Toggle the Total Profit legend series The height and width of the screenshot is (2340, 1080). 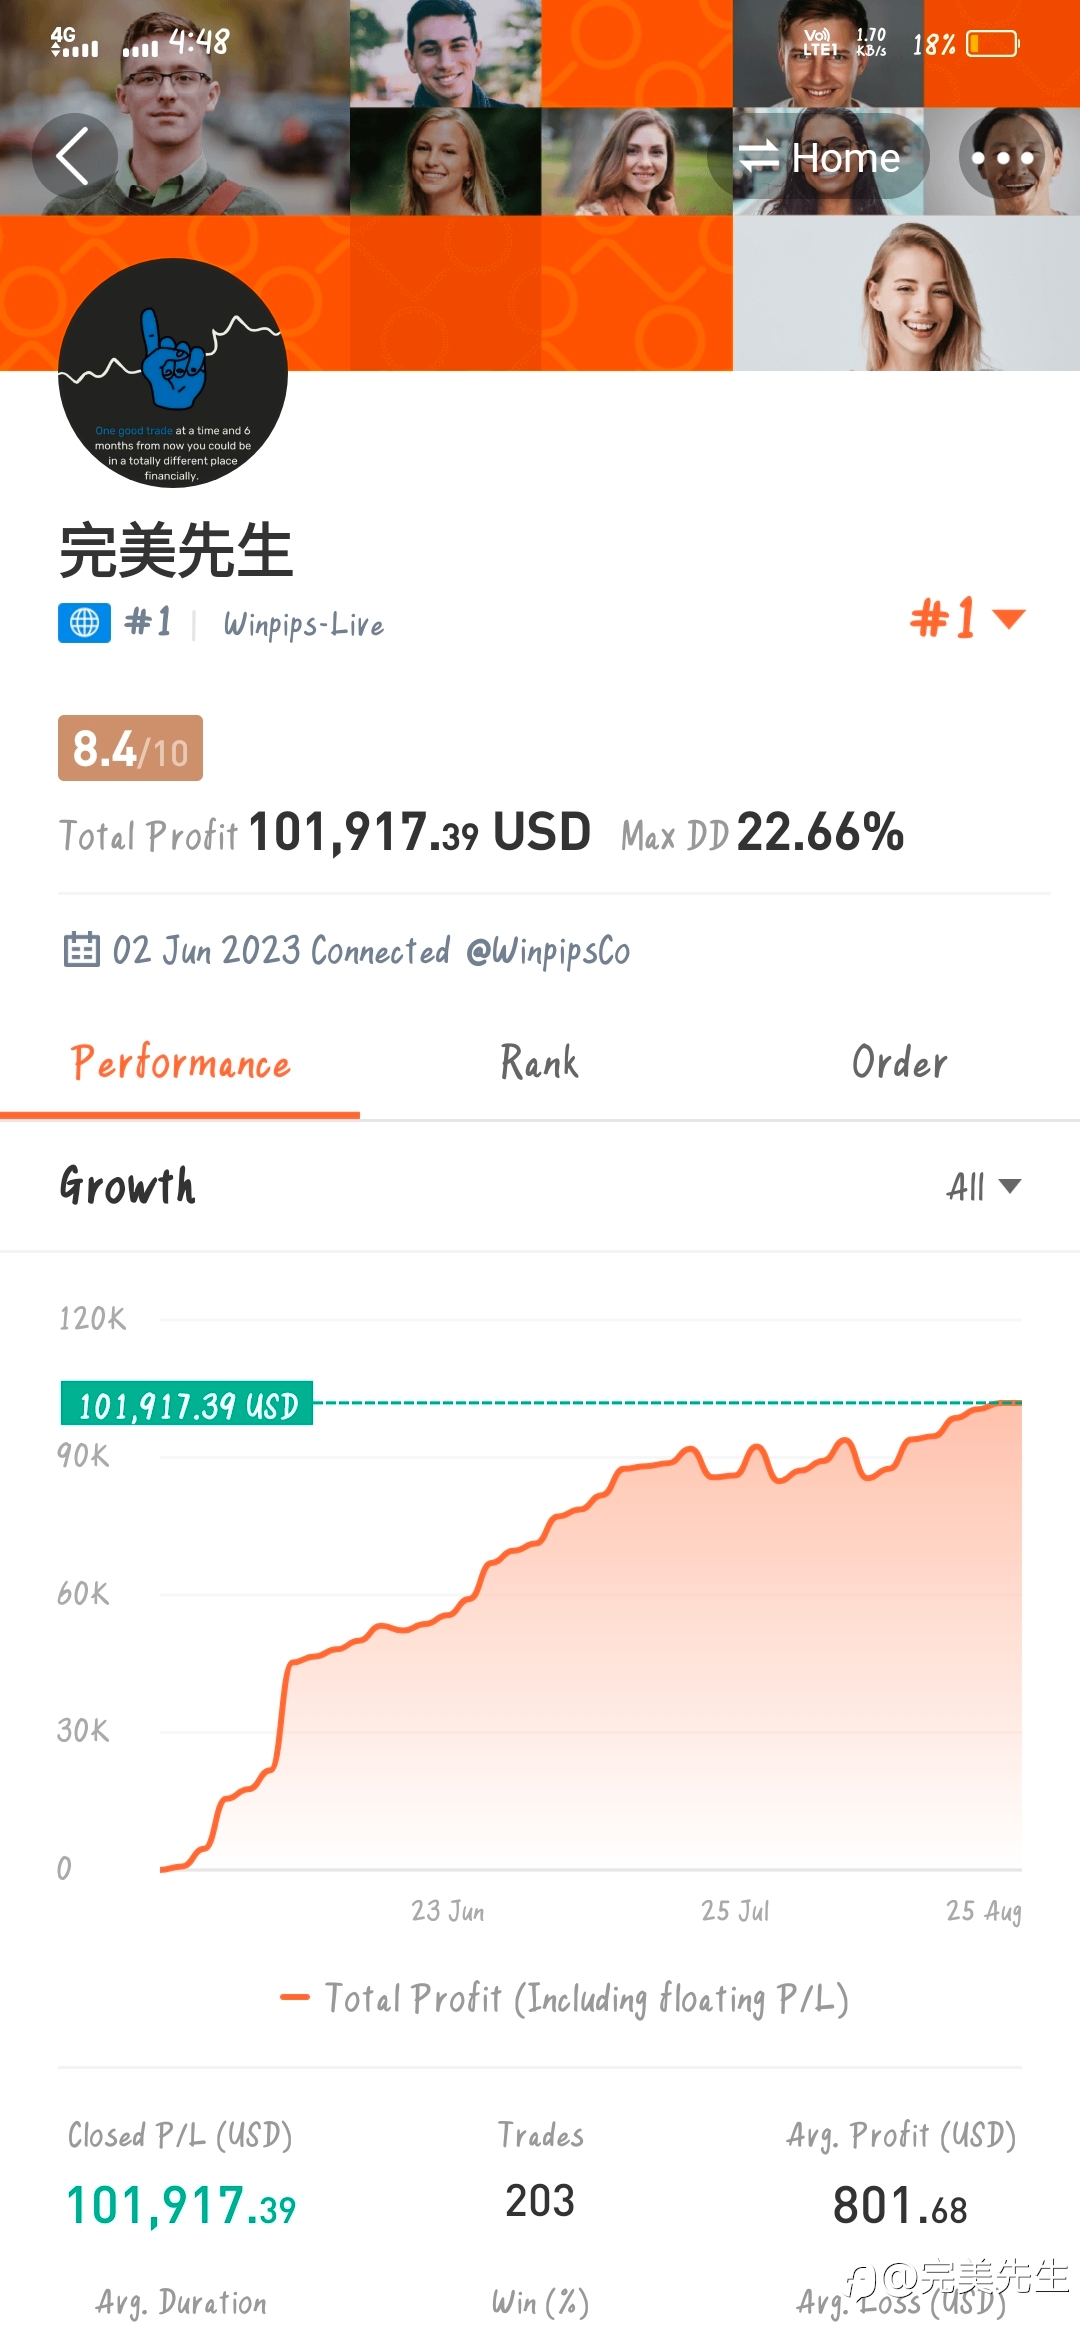pos(565,1999)
